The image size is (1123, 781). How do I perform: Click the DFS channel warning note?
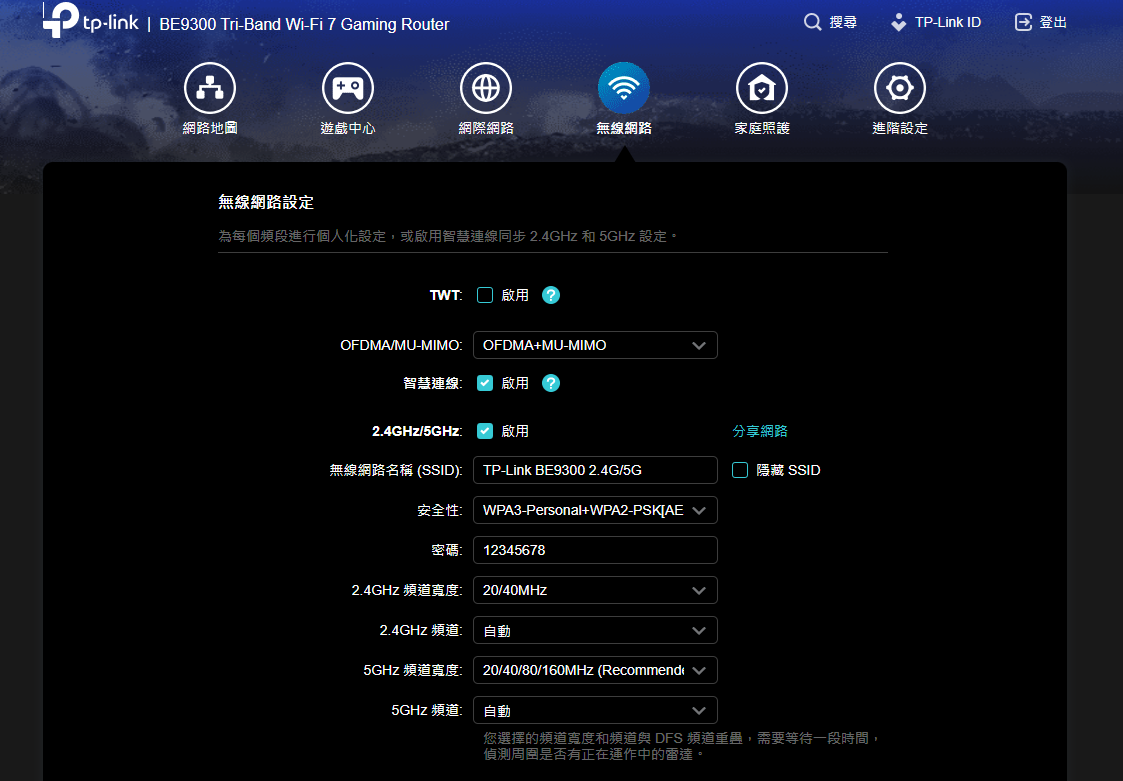[x=681, y=746]
